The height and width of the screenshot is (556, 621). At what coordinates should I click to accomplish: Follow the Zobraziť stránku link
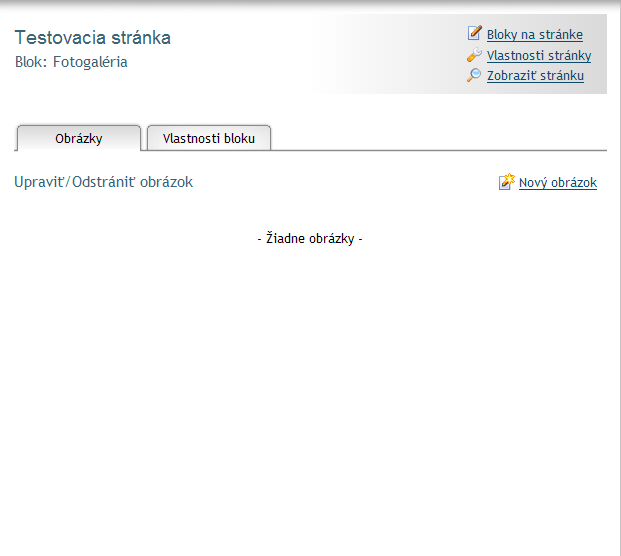click(535, 76)
